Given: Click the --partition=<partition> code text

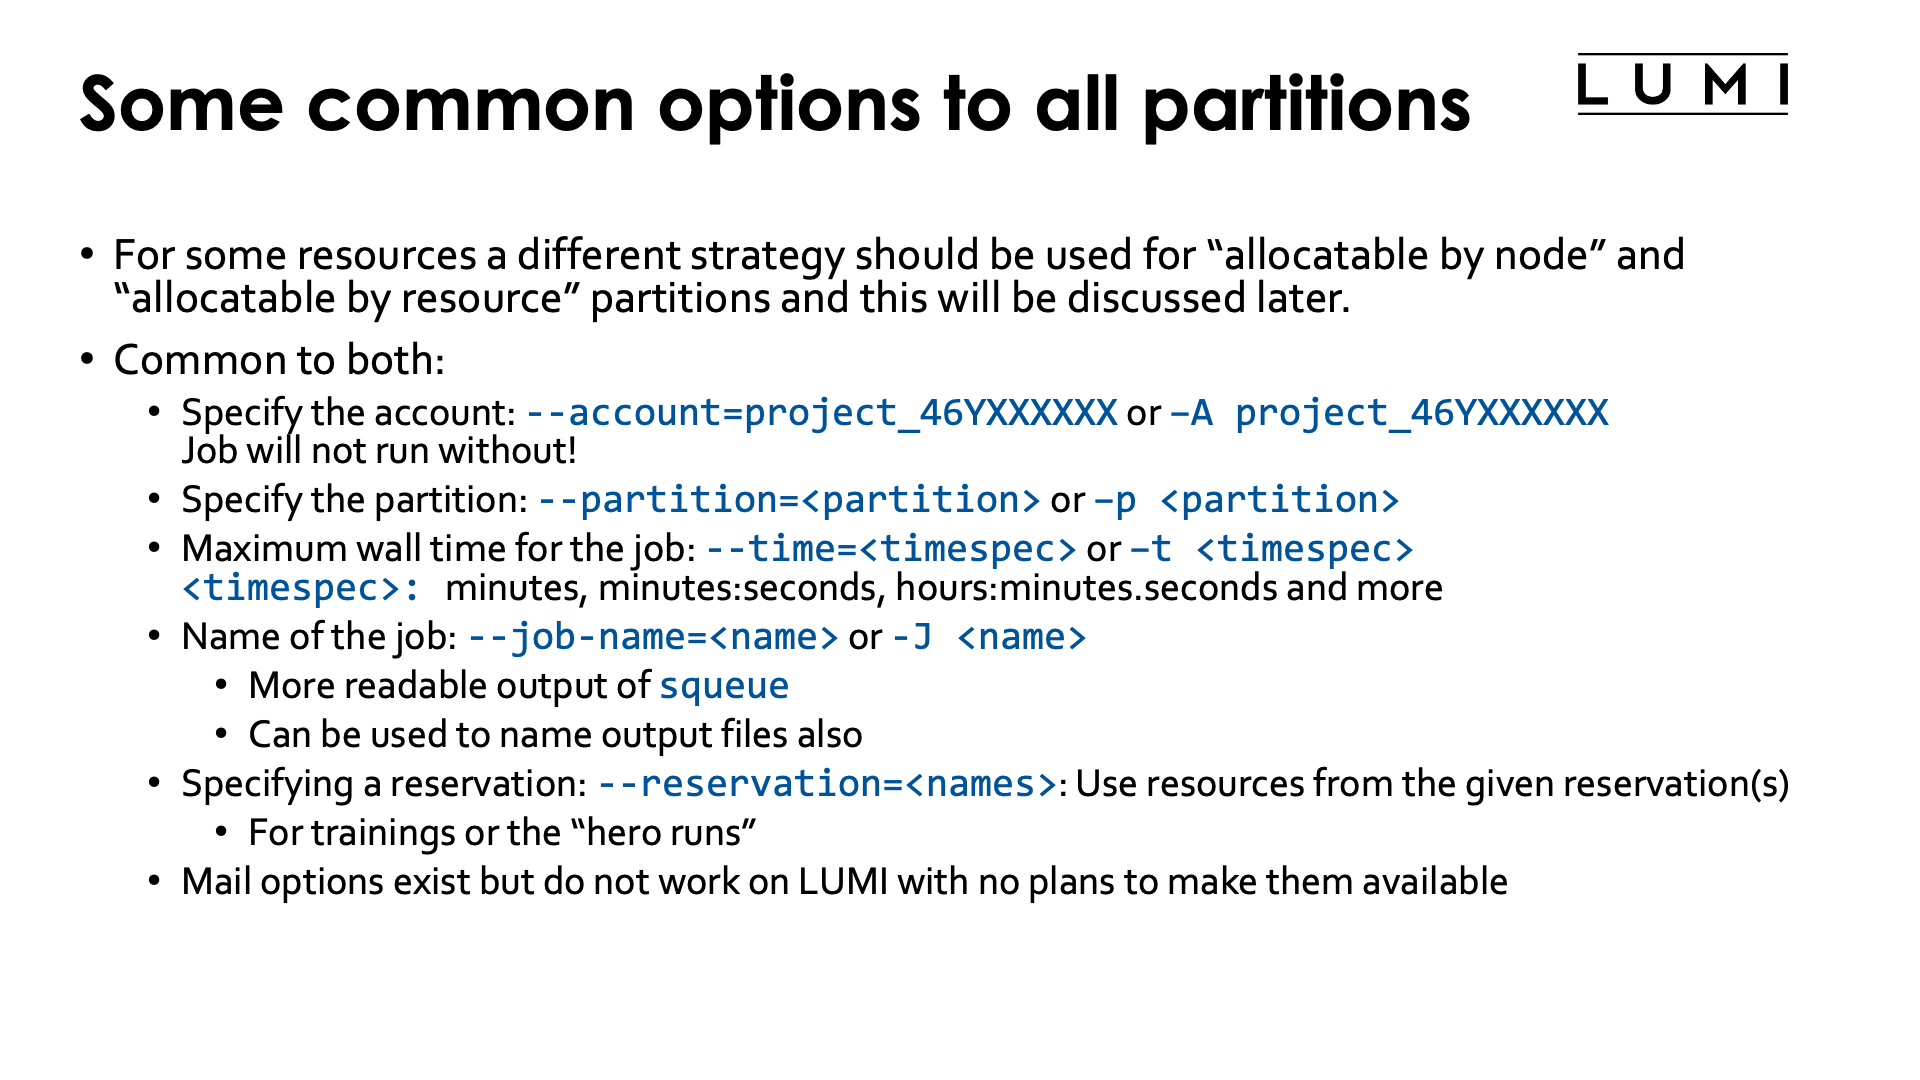Looking at the screenshot, I should coord(789,500).
